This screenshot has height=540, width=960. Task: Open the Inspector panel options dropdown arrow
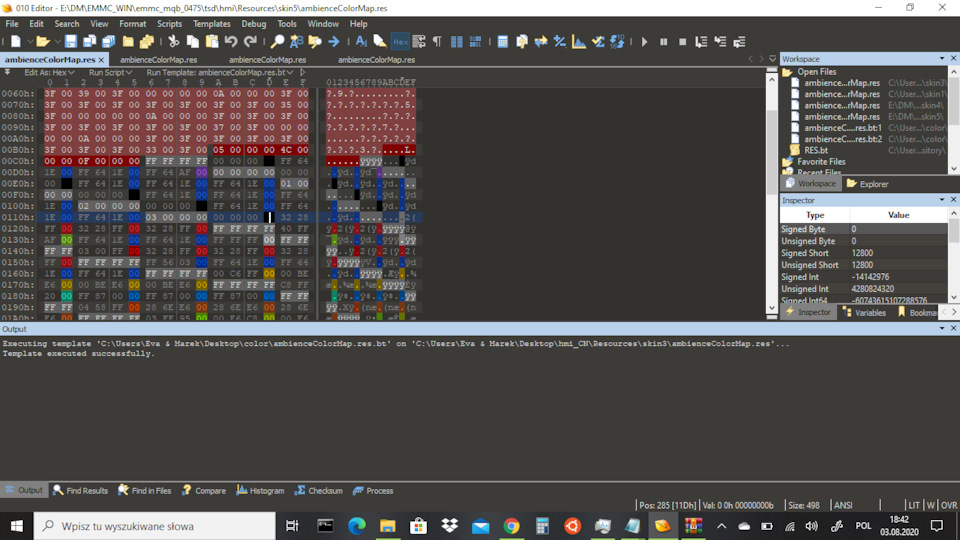(x=942, y=200)
